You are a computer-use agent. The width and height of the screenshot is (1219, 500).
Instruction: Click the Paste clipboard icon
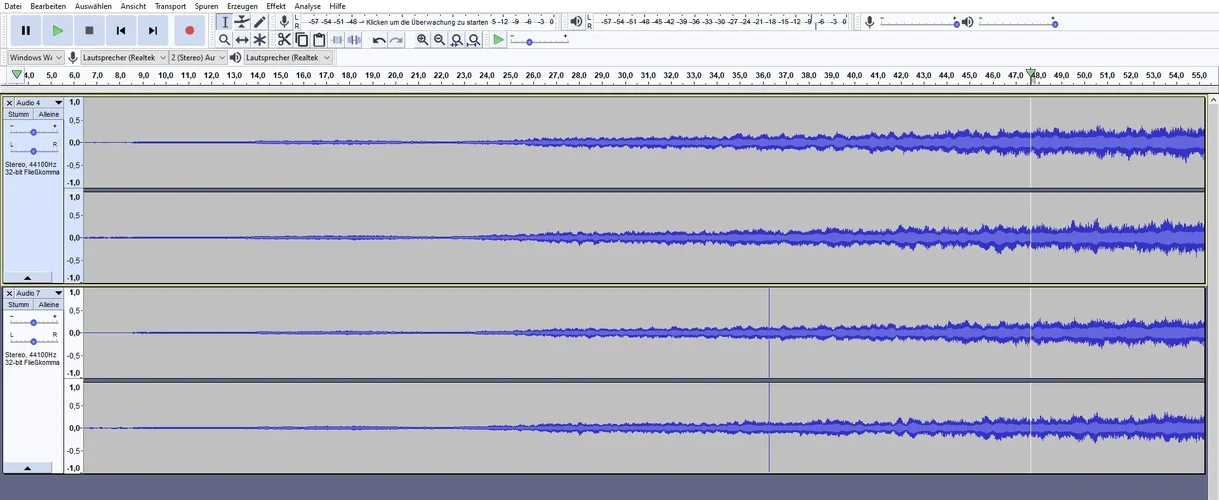pos(319,40)
